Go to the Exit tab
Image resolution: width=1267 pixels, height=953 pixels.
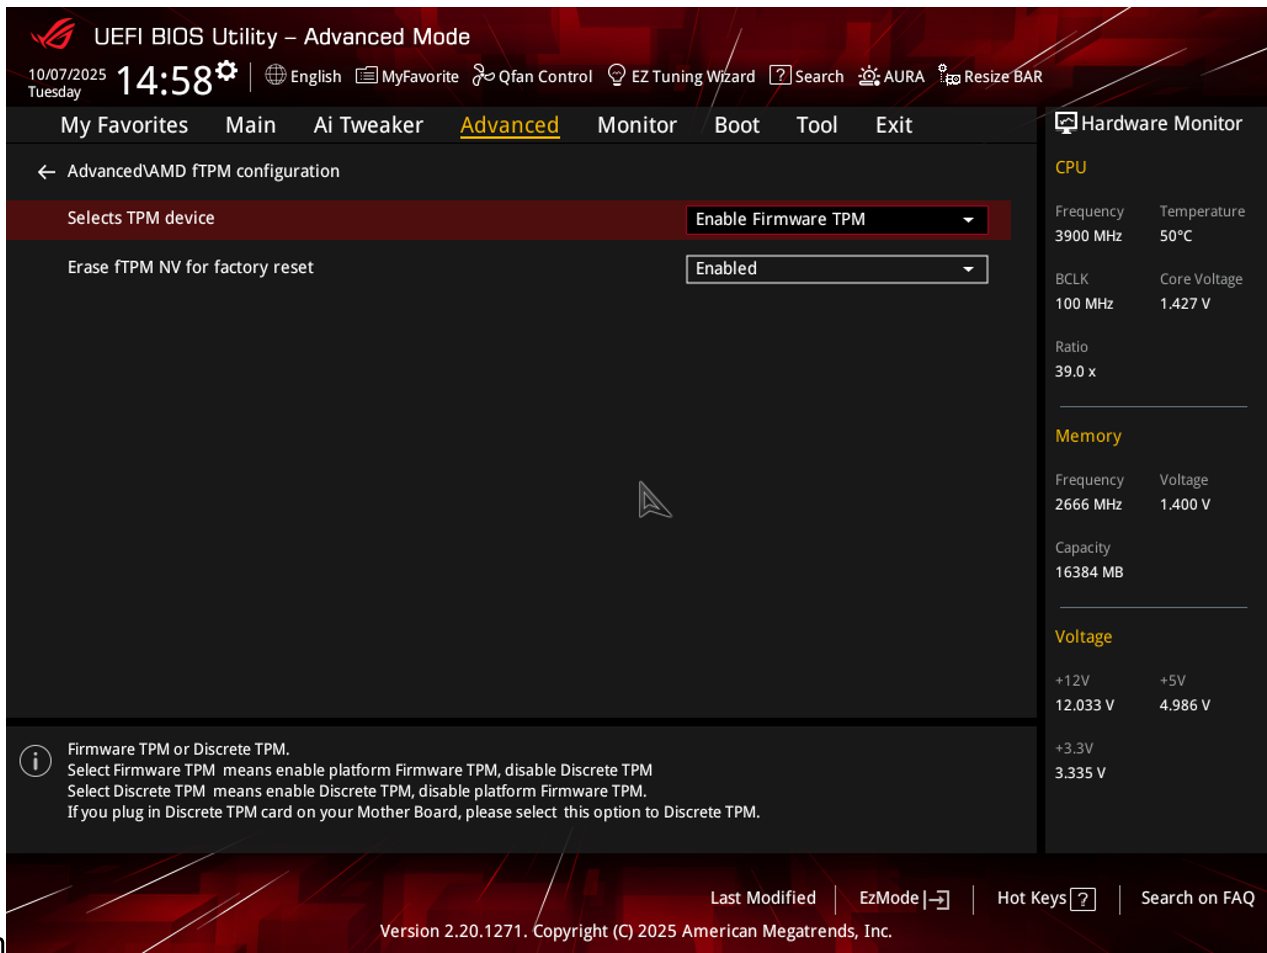coord(893,125)
